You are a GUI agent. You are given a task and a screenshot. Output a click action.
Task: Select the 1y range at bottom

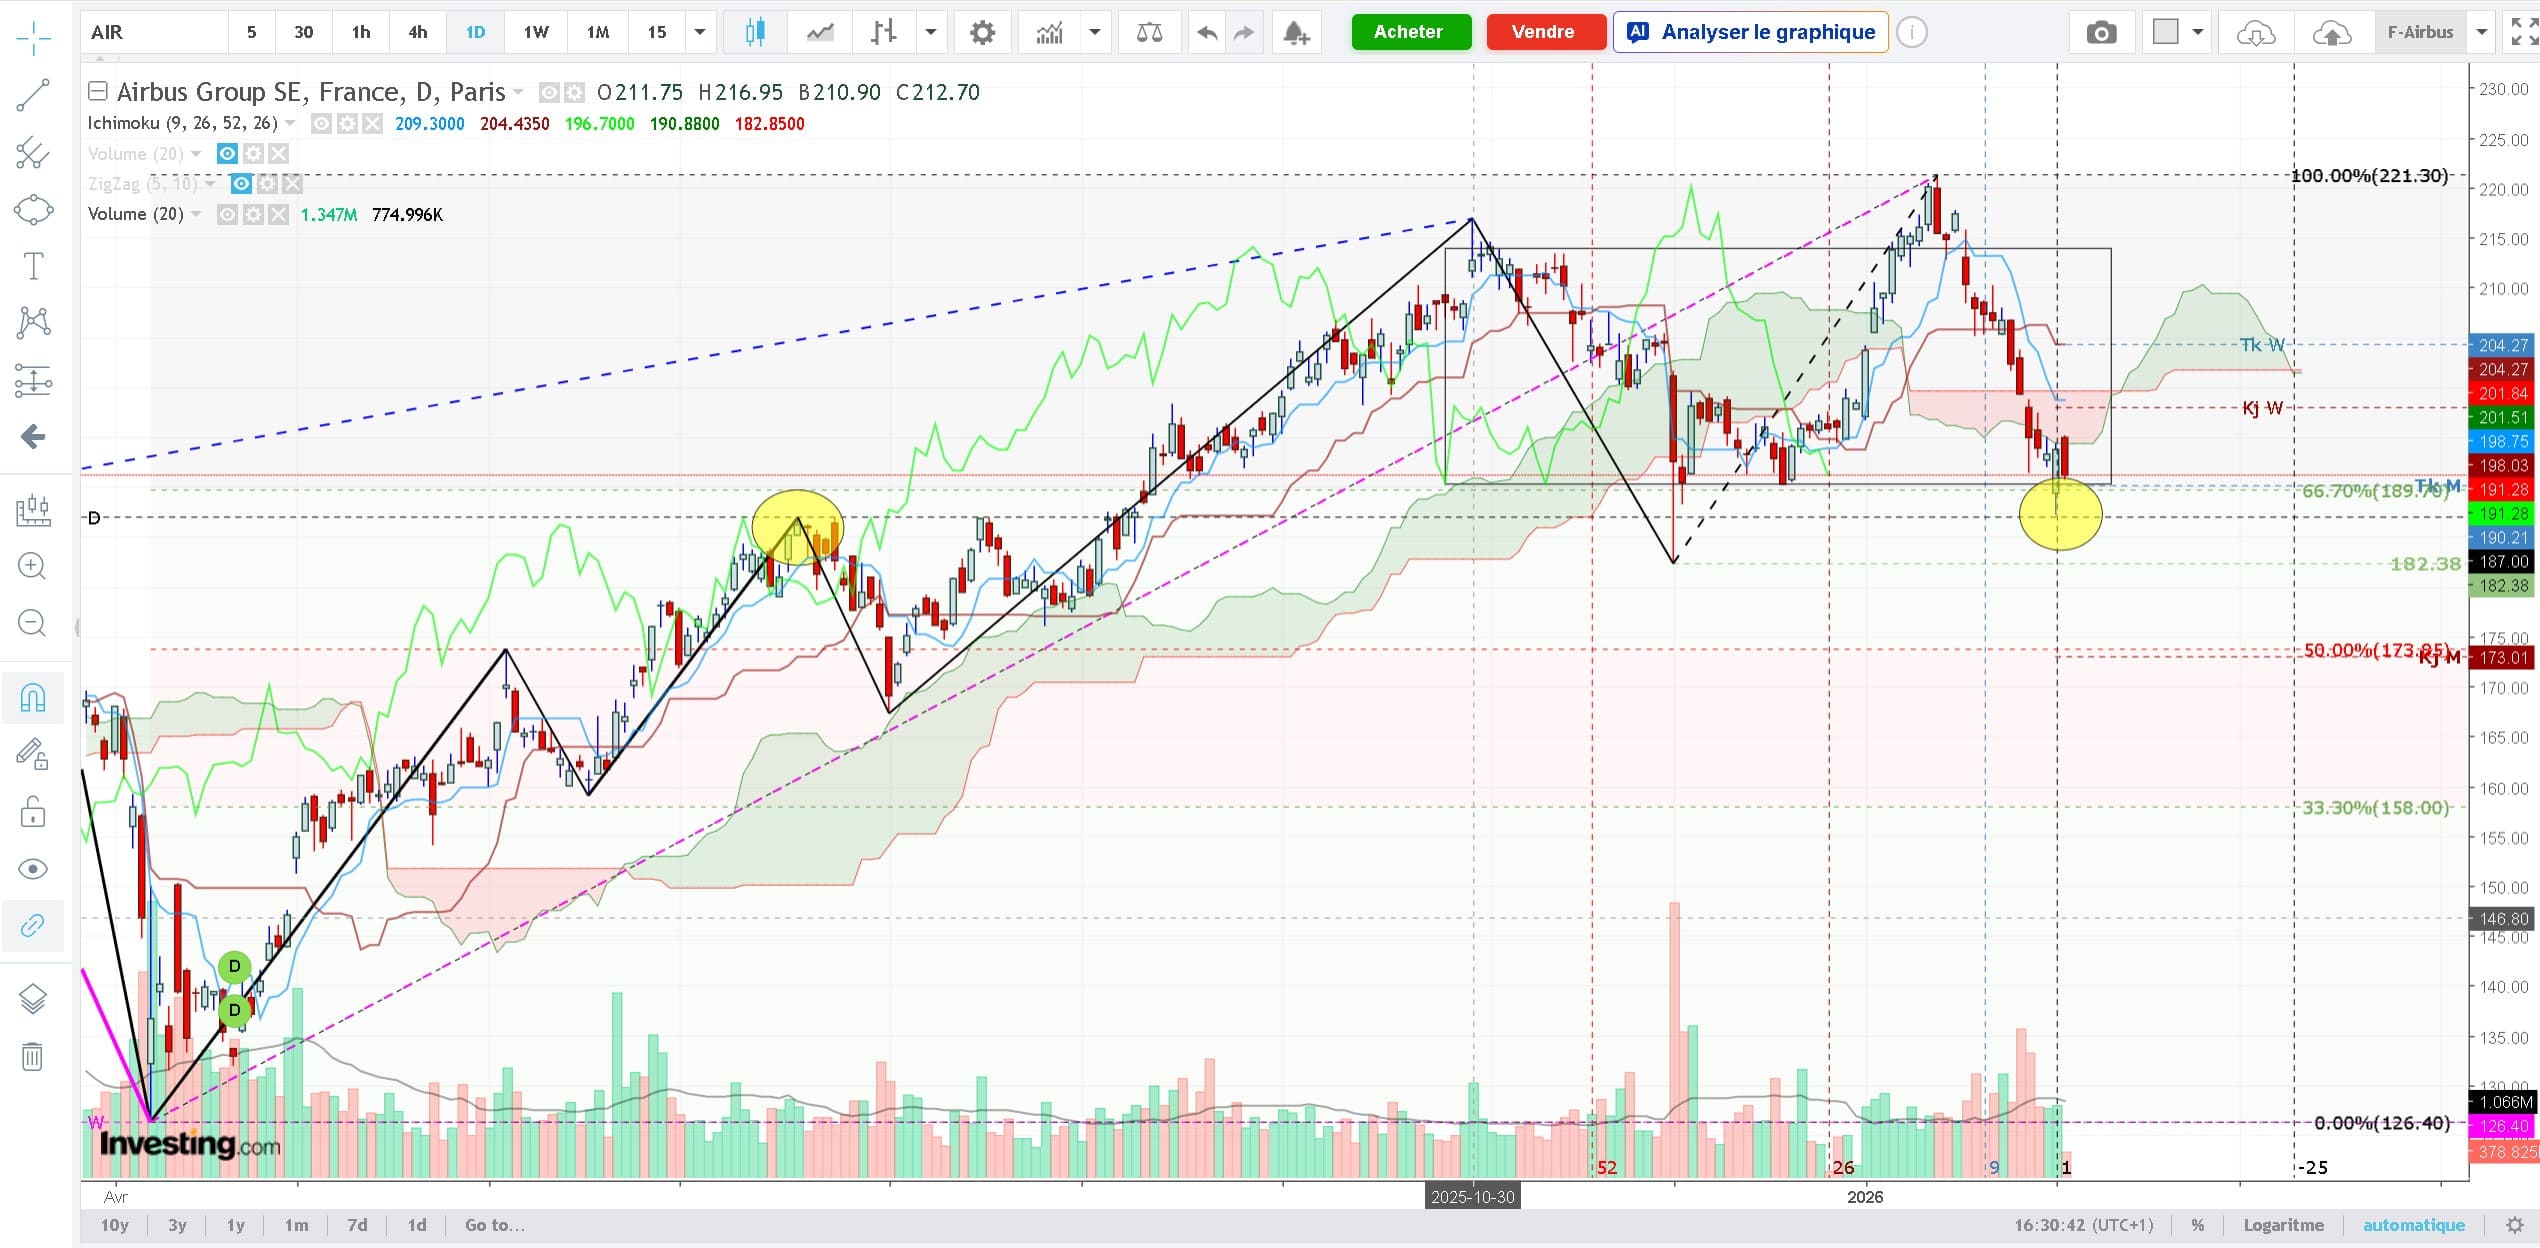point(235,1225)
